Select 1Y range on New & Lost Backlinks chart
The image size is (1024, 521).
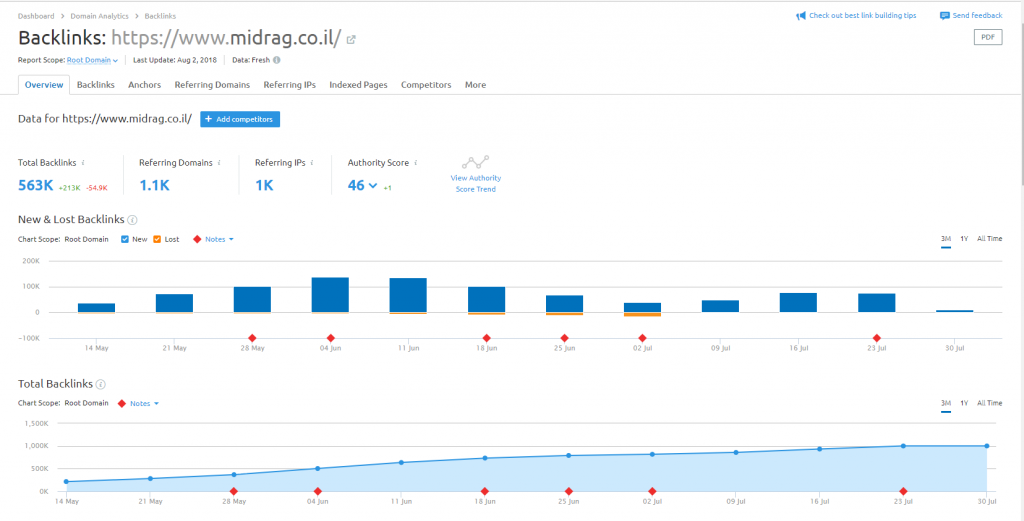[x=964, y=239]
